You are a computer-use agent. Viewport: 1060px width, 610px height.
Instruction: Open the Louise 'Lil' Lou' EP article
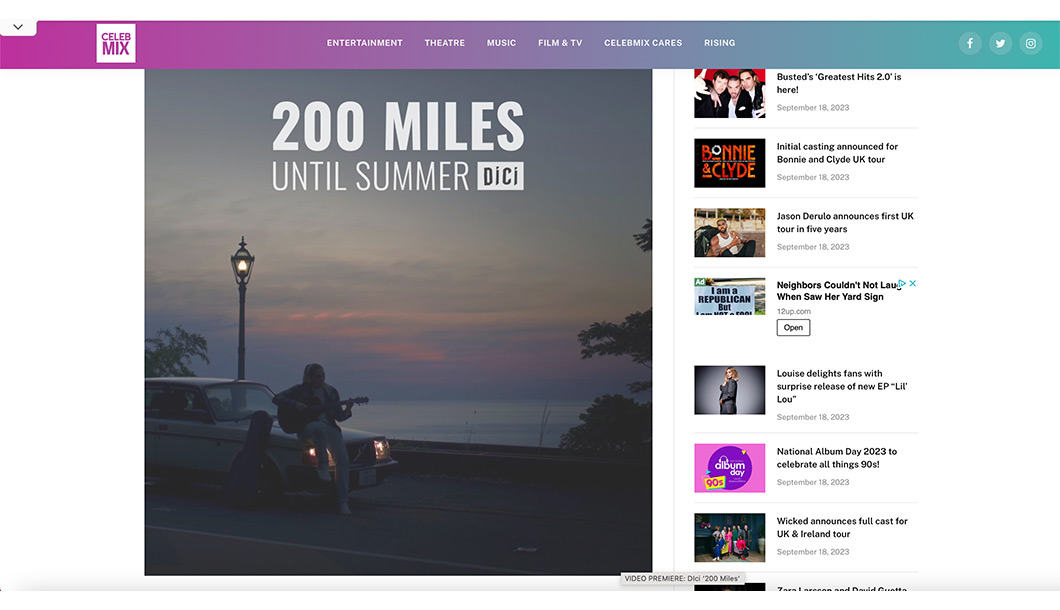click(x=842, y=386)
